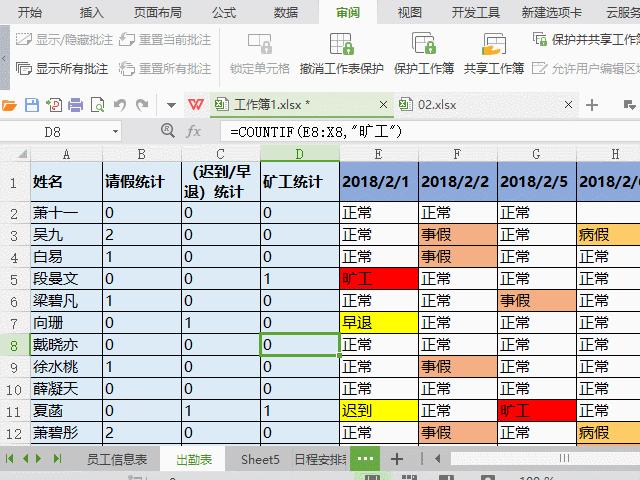The height and width of the screenshot is (480, 640).
Task: Click Show All Comments icon
Action: 24,68
